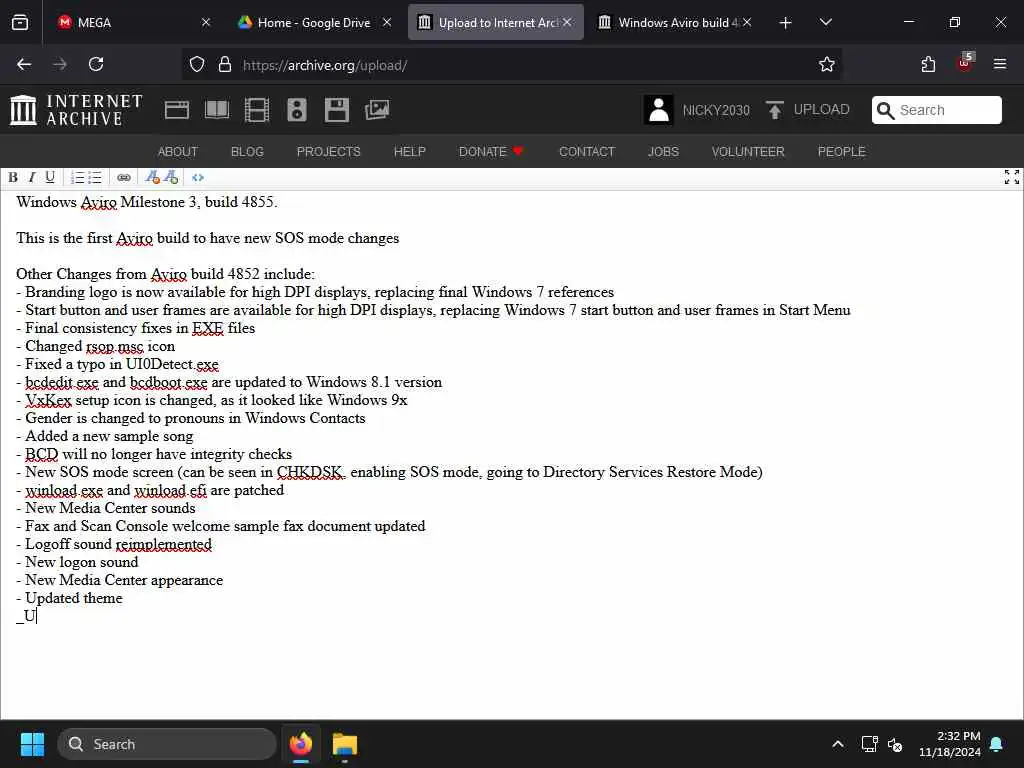Reload the current page
The width and height of the screenshot is (1024, 768).
pos(96,64)
